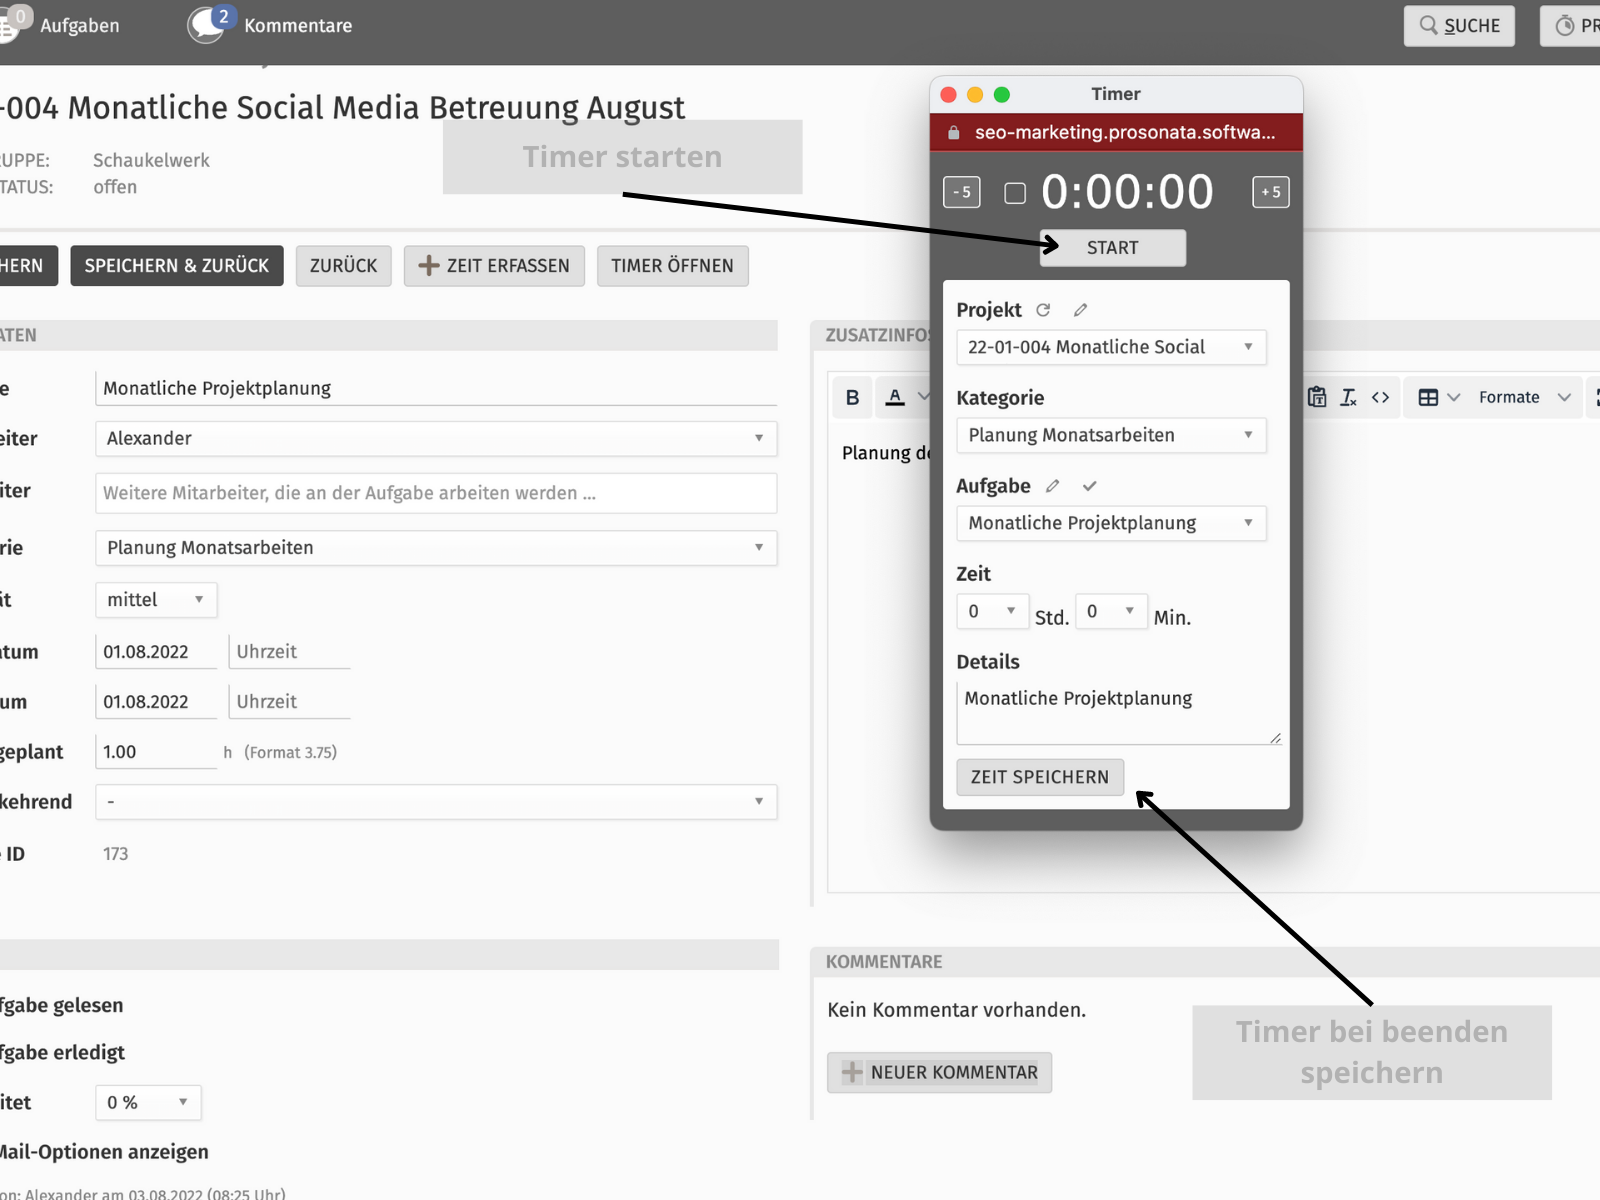Open the Projekt dropdown in the Timer
1600x1200 pixels.
pos(1110,347)
